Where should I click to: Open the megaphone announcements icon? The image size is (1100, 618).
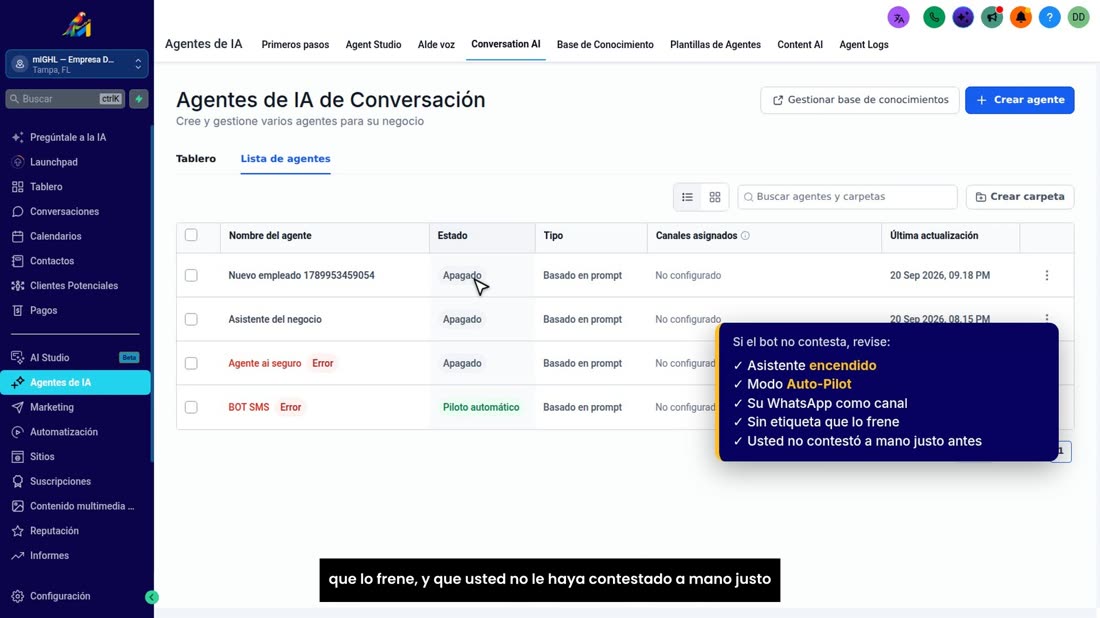tap(992, 18)
